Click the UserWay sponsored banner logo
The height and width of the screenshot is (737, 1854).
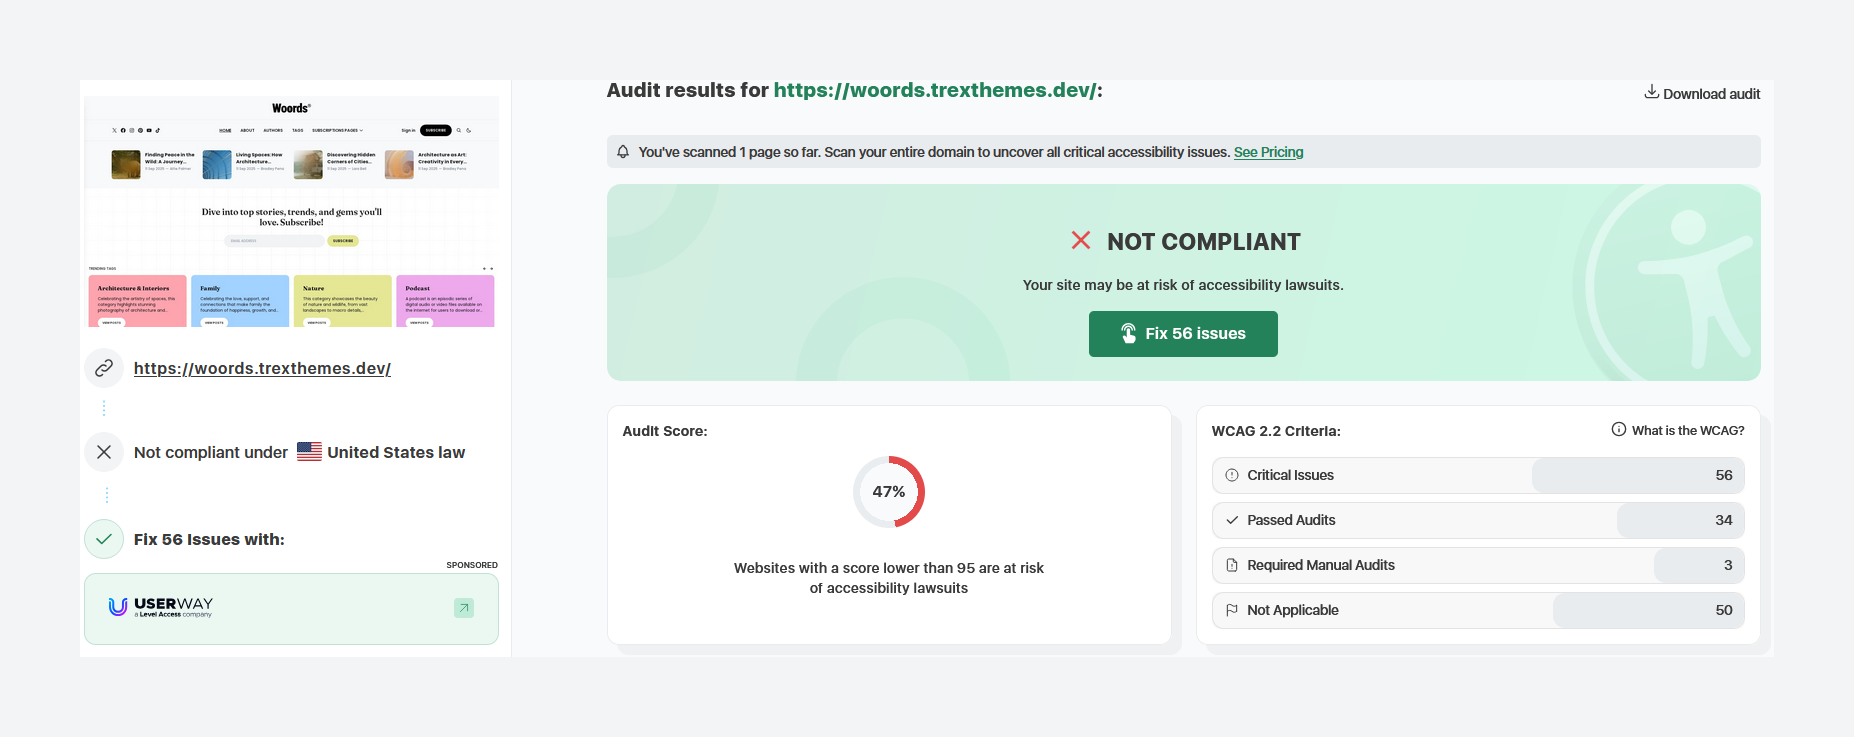point(161,607)
